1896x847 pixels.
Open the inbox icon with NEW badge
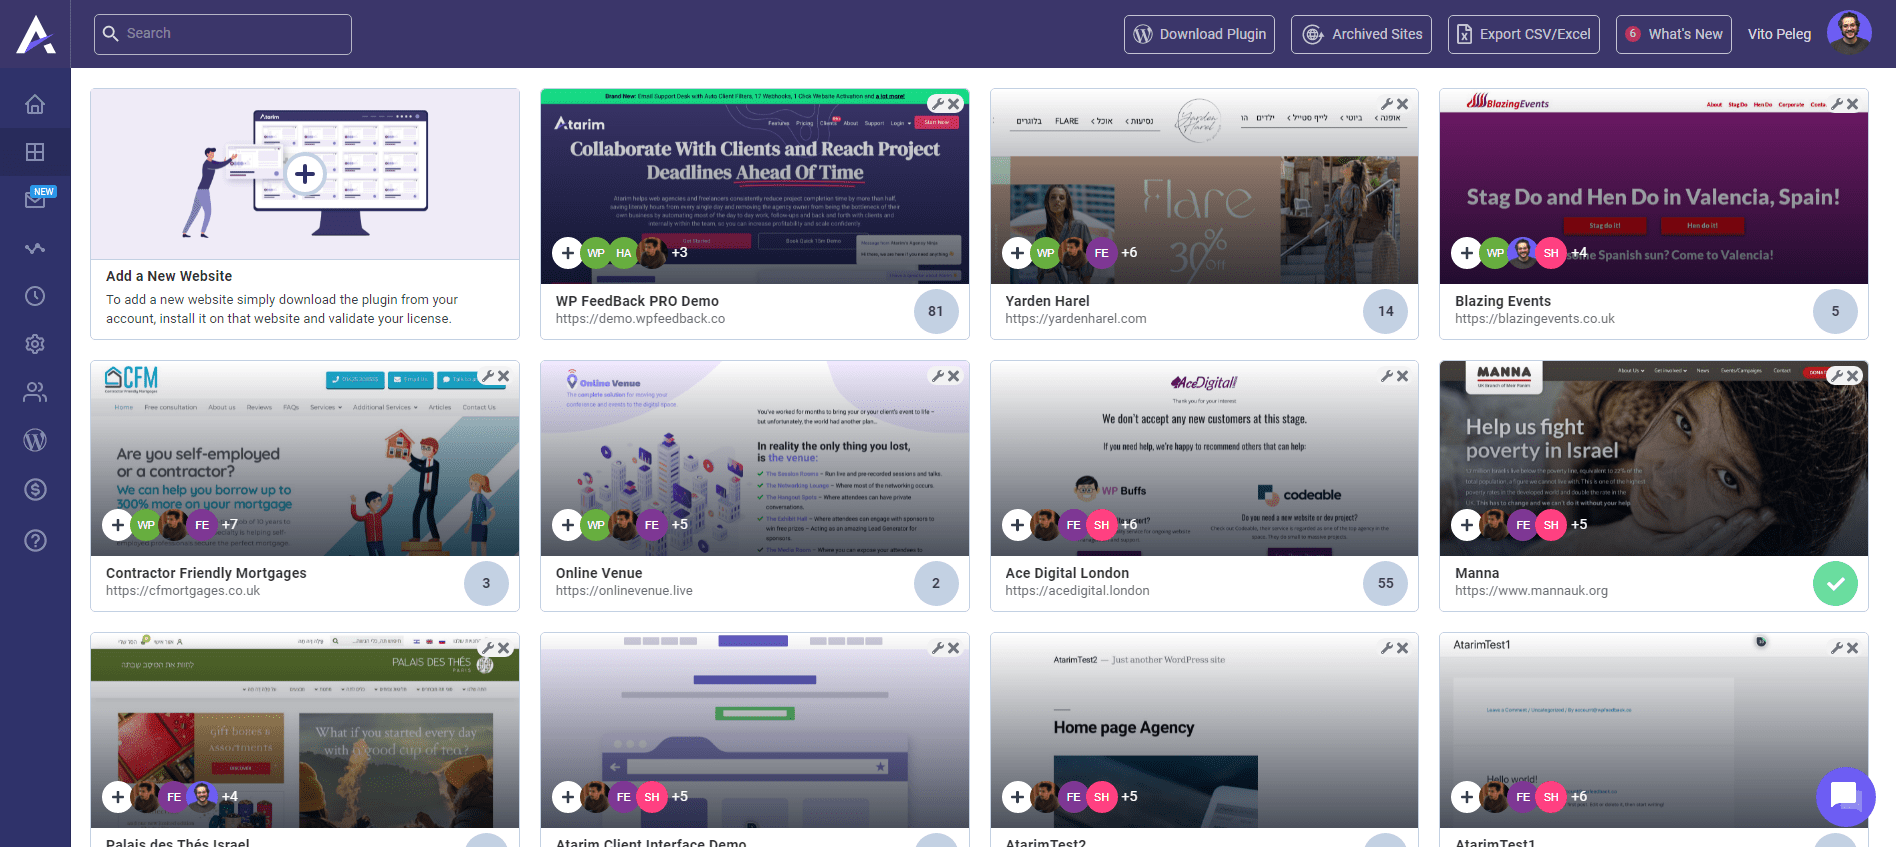[35, 200]
